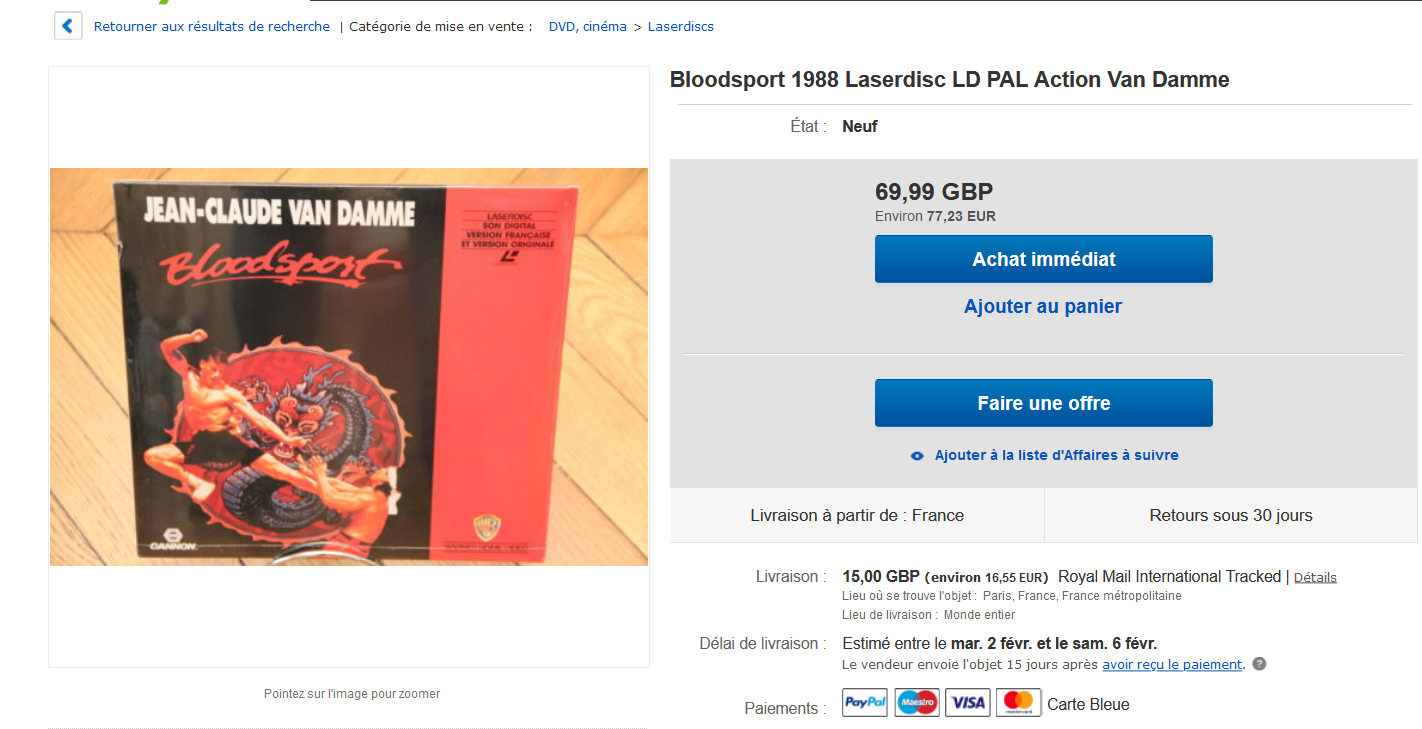This screenshot has height=729, width=1422.
Task: Click the Bloodsport listing title
Action: [x=950, y=80]
